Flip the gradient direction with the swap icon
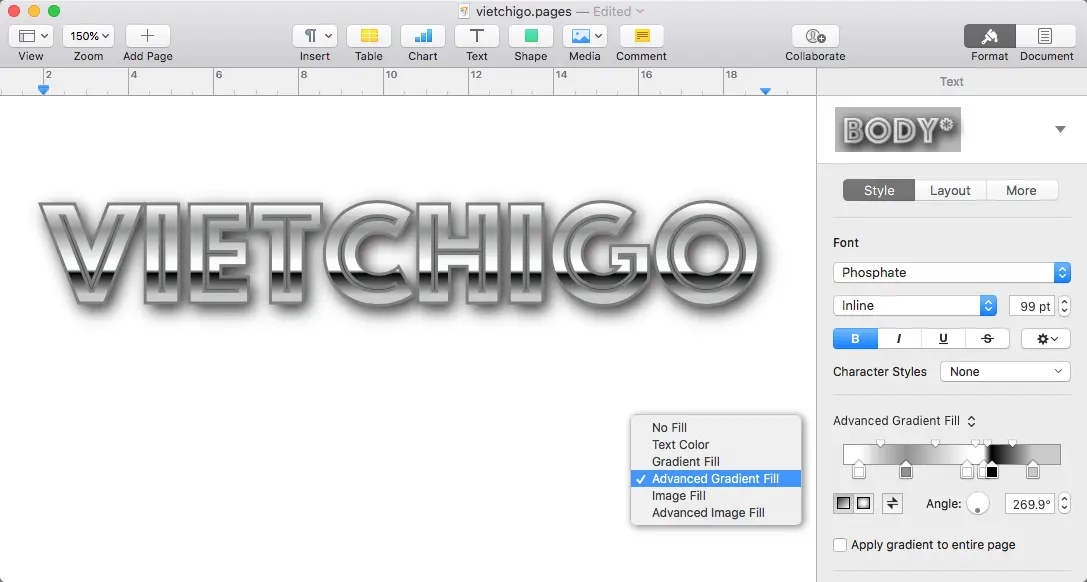The image size is (1087, 582). click(893, 503)
